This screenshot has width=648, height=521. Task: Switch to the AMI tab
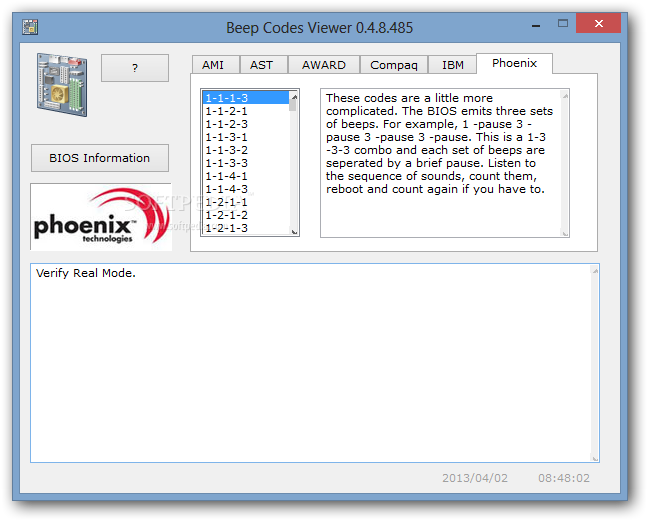point(215,65)
